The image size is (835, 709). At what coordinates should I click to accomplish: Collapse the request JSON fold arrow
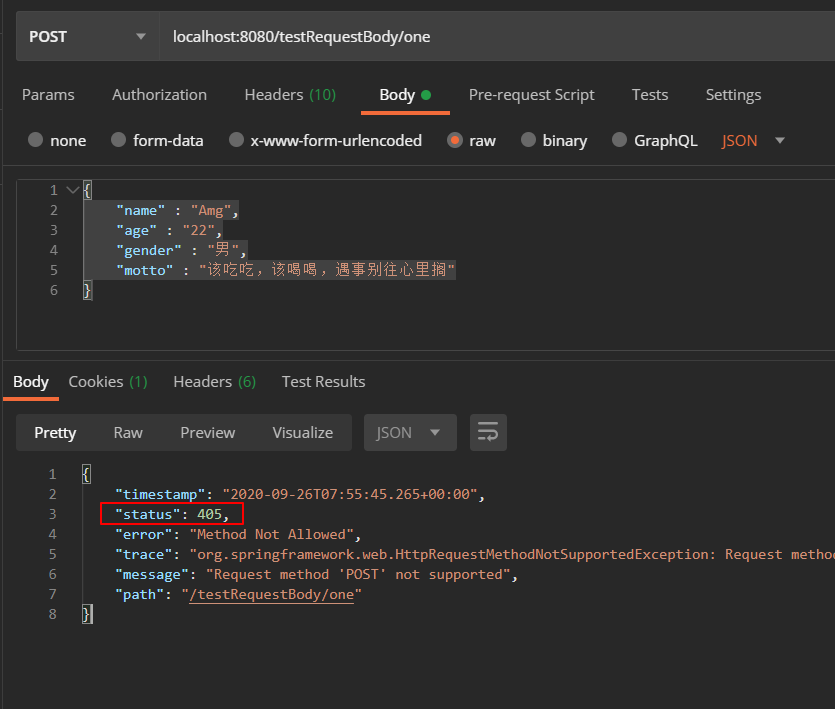[x=72, y=190]
